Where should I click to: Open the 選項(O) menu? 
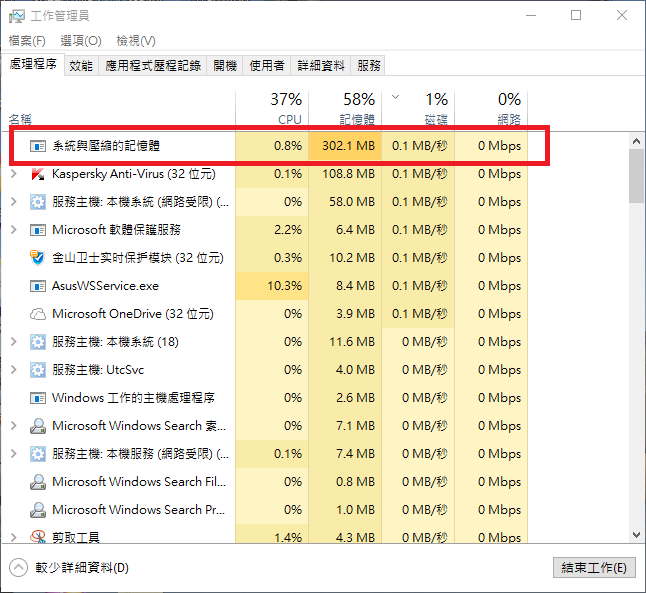tap(81, 41)
